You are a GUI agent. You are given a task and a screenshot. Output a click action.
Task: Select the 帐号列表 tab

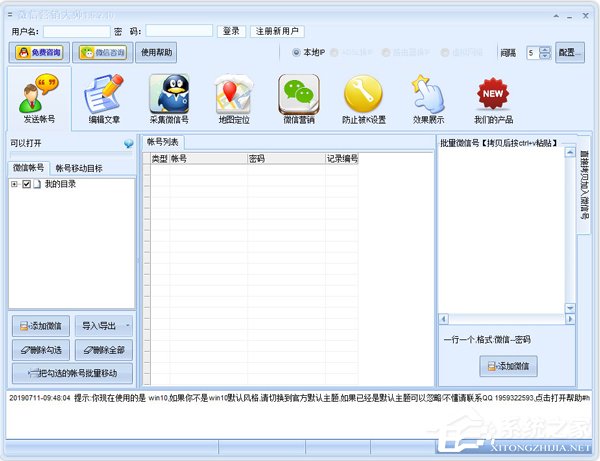tap(163, 142)
